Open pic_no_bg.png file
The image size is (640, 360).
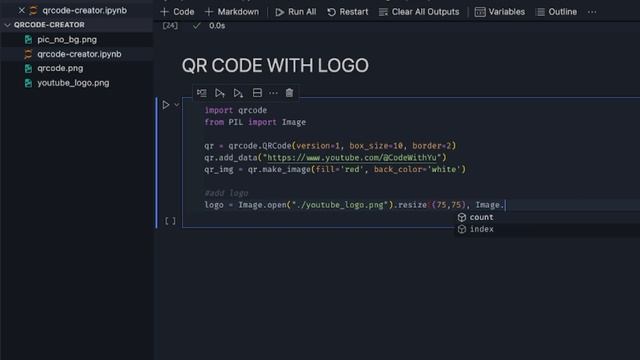click(x=67, y=40)
